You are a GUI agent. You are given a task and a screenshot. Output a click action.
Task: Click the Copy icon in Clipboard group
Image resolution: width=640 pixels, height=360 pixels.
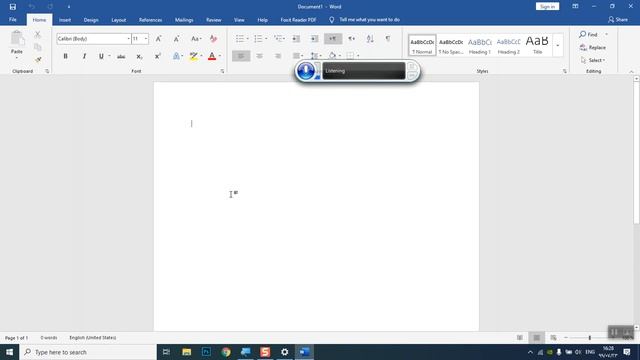click(38, 47)
